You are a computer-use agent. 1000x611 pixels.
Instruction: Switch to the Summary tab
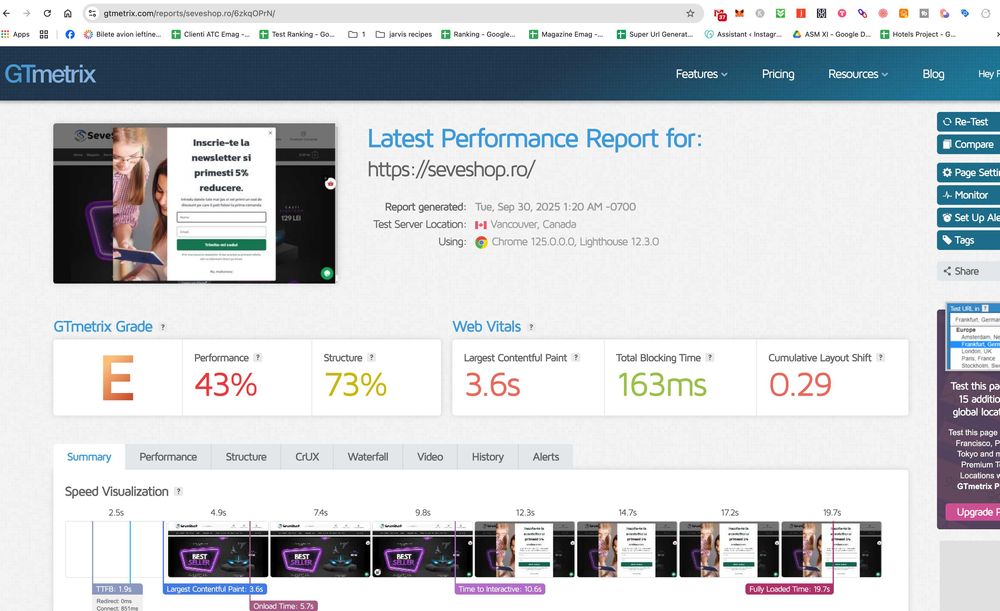pos(89,457)
